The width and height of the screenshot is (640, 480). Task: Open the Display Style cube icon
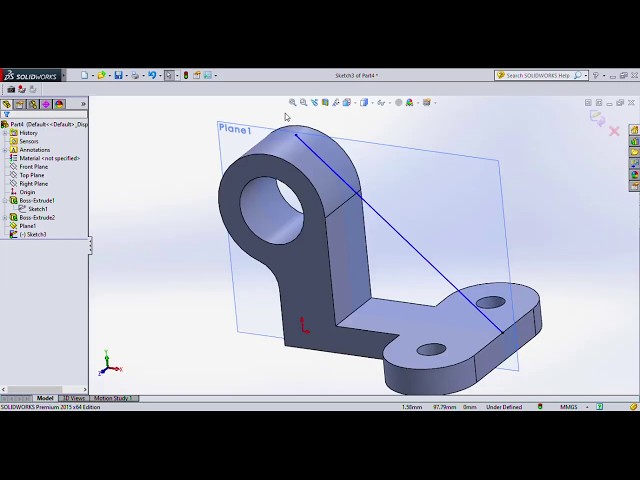coord(364,102)
